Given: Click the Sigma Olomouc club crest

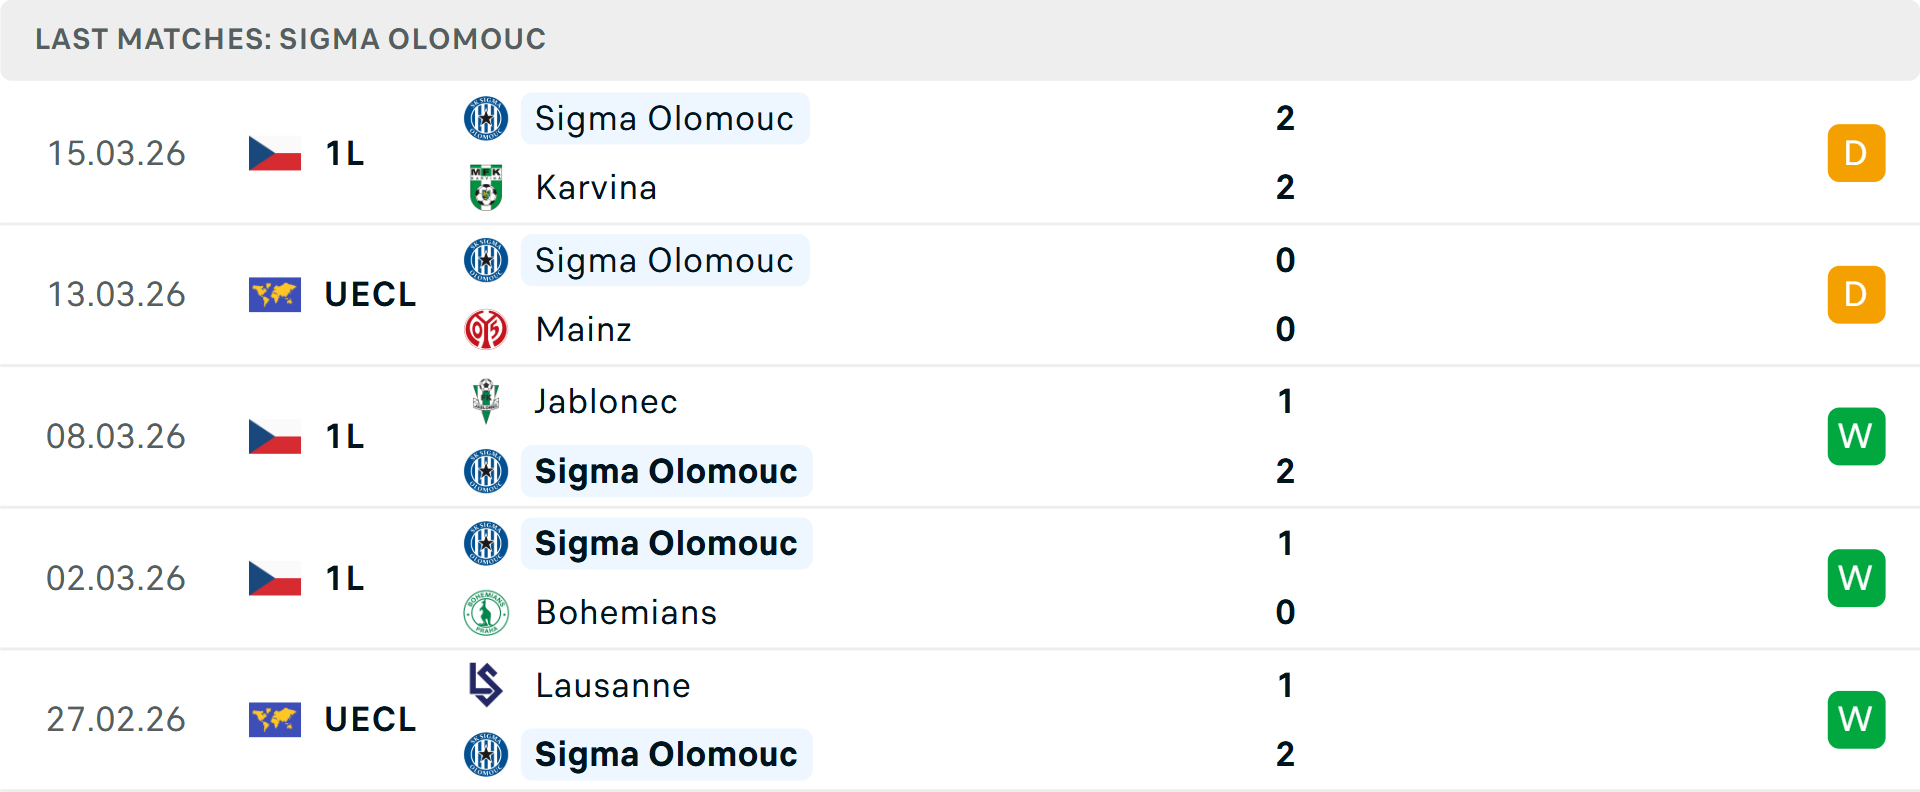Looking at the screenshot, I should [x=487, y=118].
